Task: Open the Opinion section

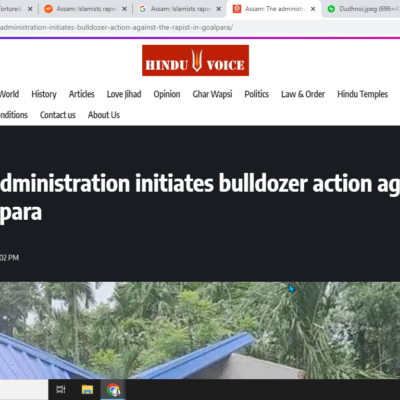Action: tap(167, 94)
